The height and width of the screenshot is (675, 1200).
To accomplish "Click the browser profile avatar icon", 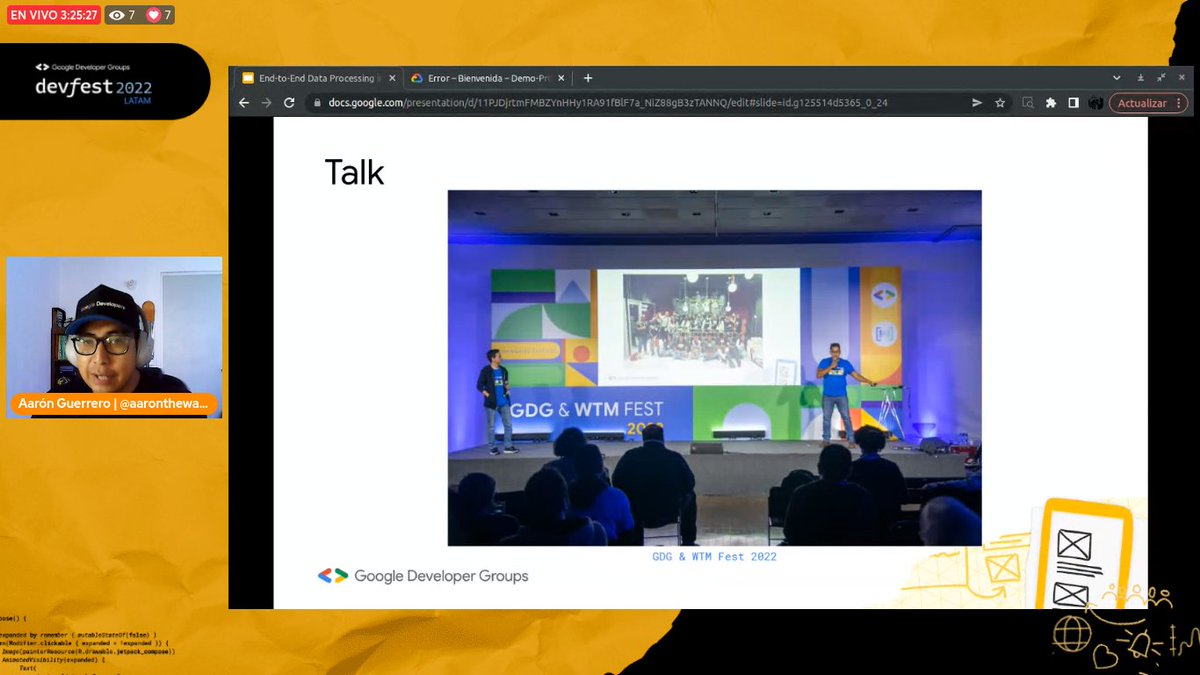I will pyautogui.click(x=1096, y=102).
